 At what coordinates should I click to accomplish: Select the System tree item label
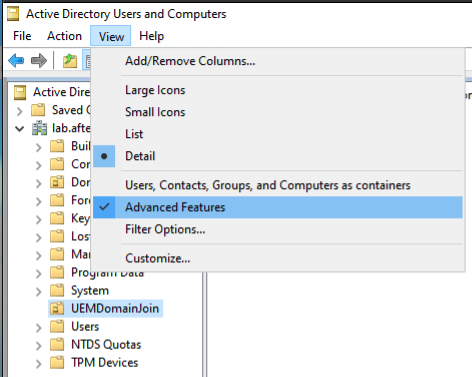(x=90, y=290)
